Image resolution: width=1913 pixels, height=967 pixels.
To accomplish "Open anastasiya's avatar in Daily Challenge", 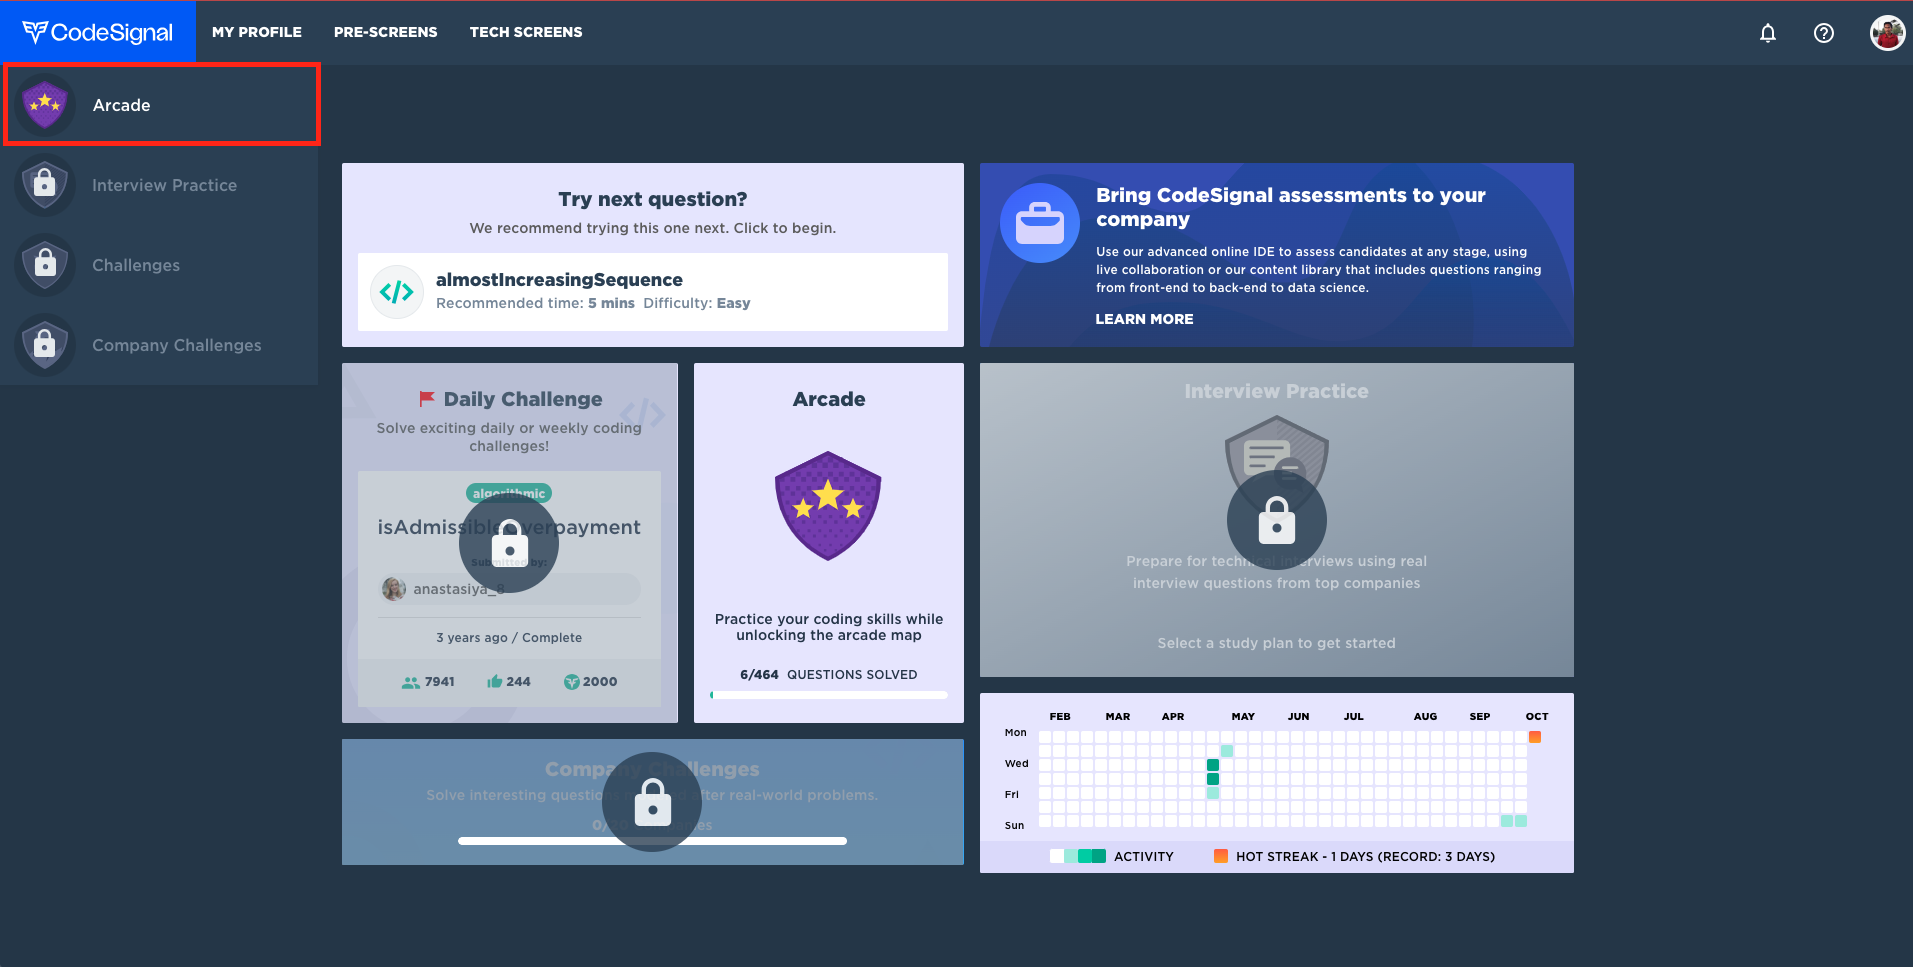I will [x=394, y=589].
